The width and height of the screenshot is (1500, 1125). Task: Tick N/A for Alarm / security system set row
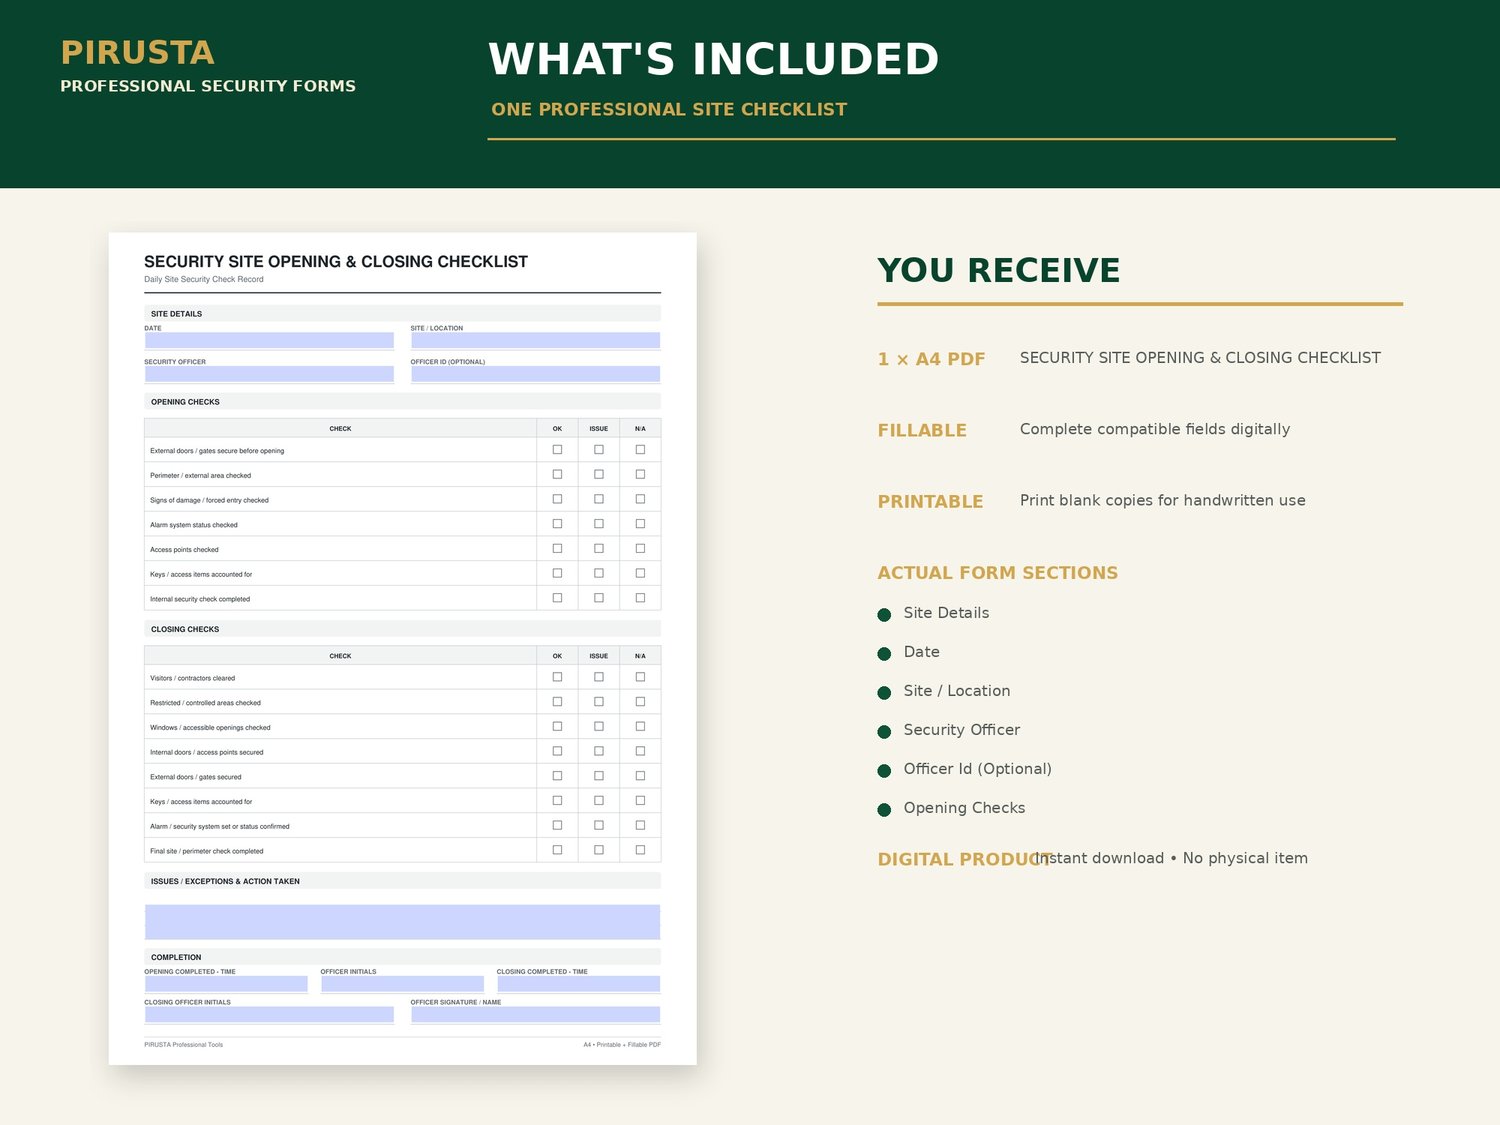coord(640,825)
